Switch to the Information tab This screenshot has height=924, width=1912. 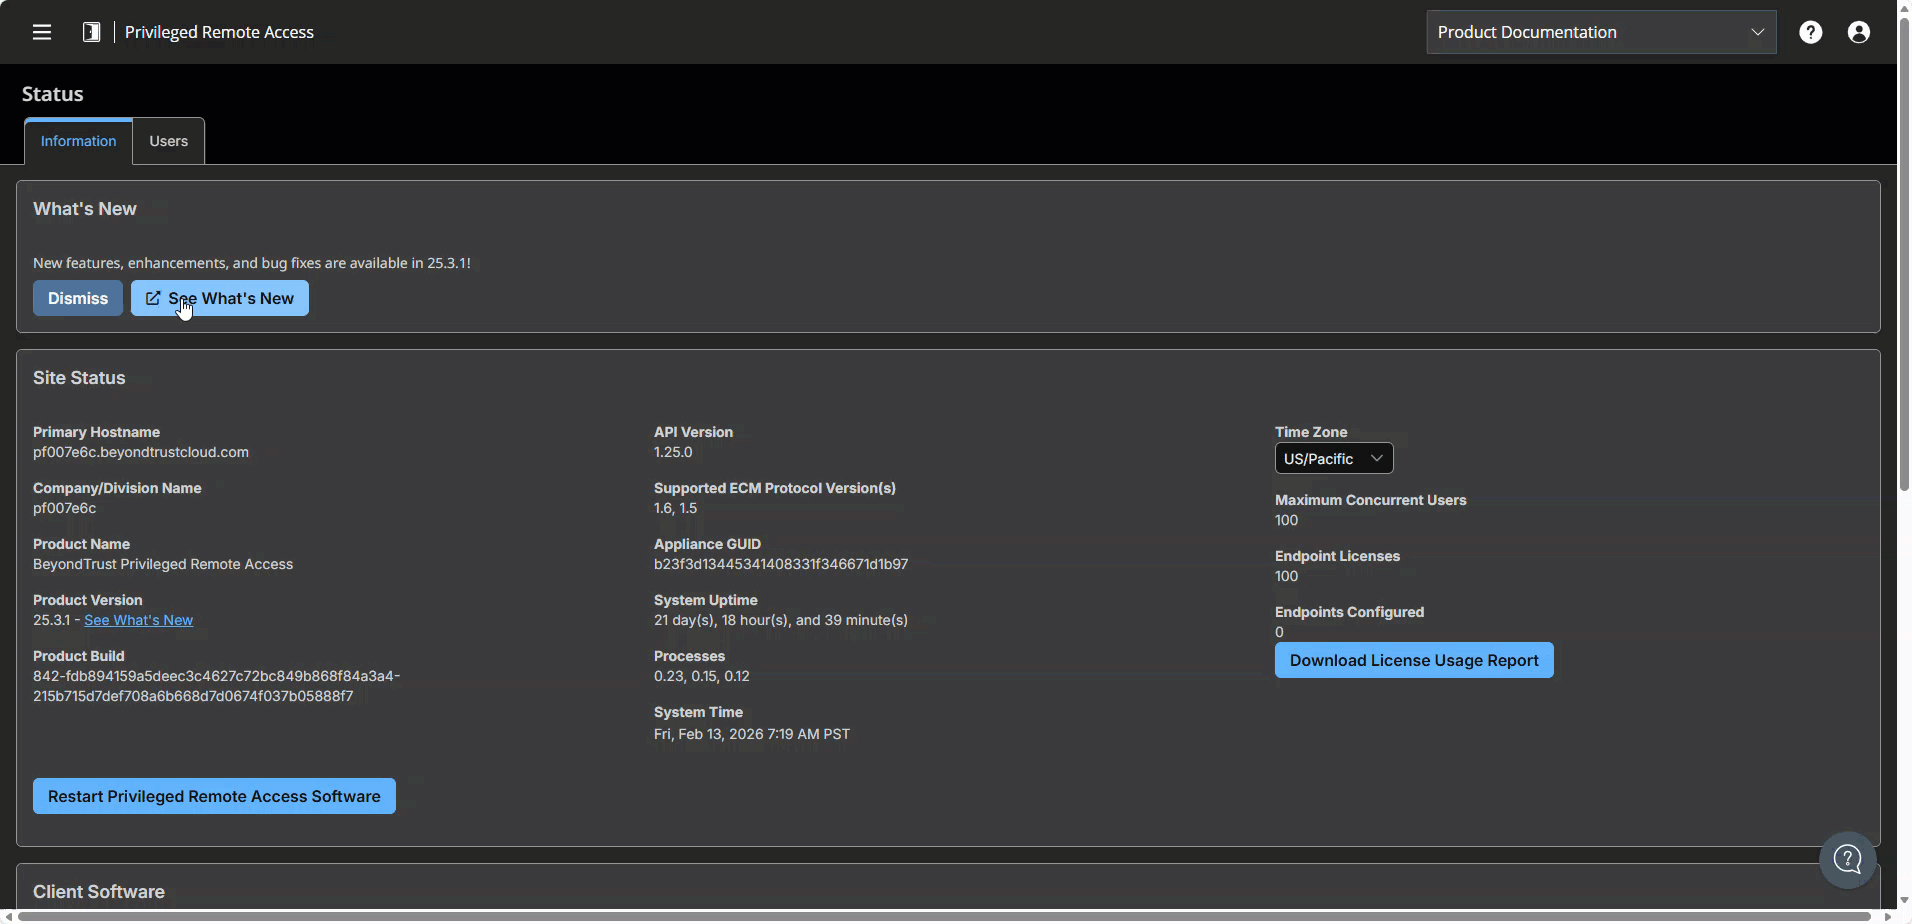coord(78,141)
